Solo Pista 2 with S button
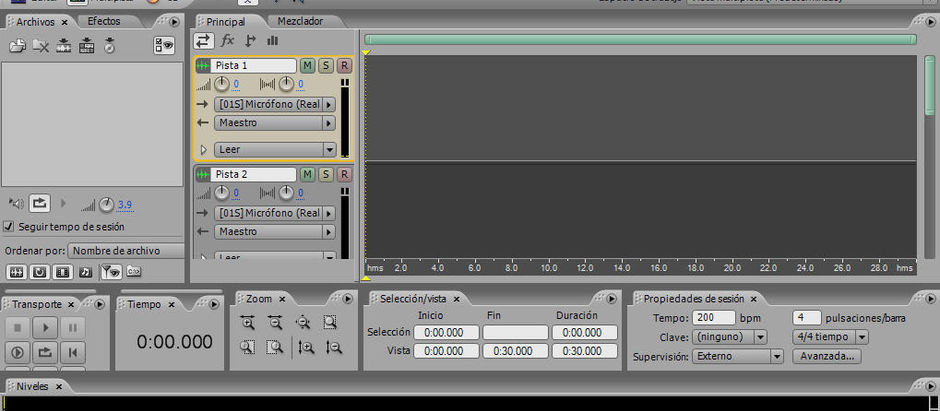940x411 pixels. tap(326, 174)
